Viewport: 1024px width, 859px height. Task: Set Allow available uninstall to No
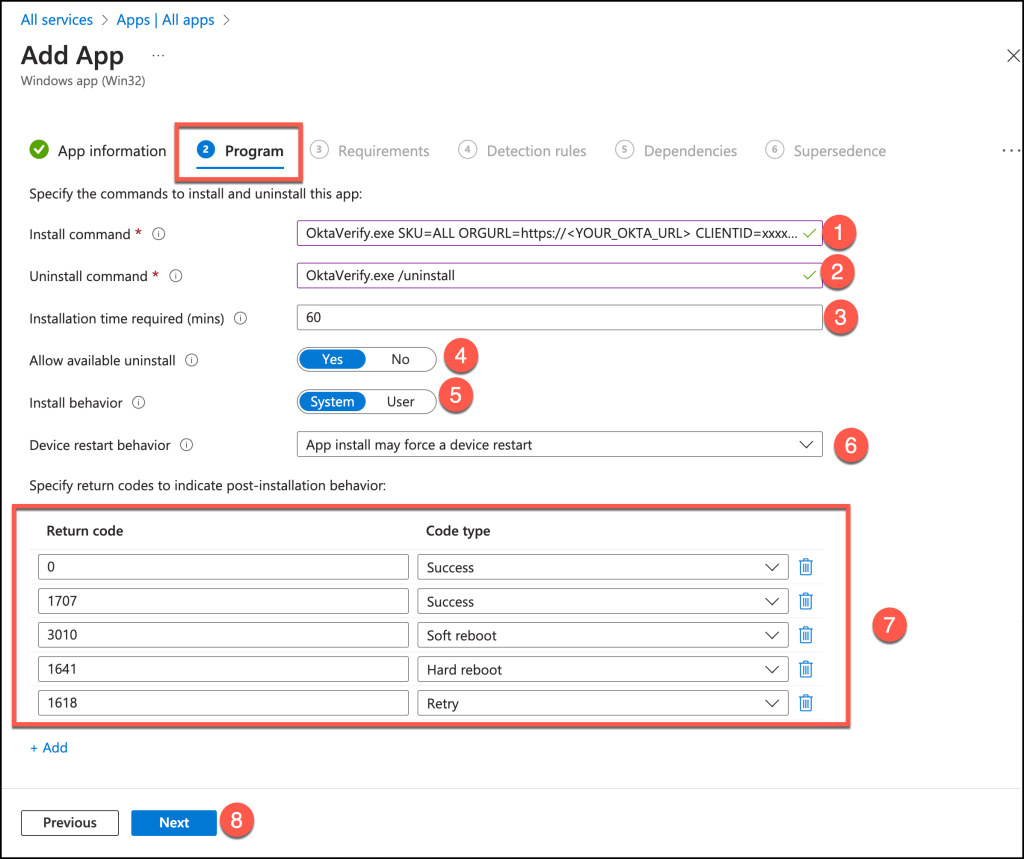[400, 359]
